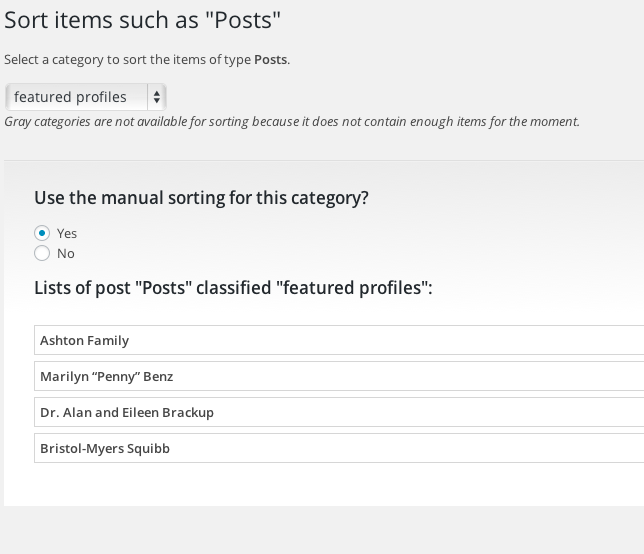Image resolution: width=644 pixels, height=554 pixels.
Task: Select the "Yes" radio button
Action: pyautogui.click(x=42, y=233)
